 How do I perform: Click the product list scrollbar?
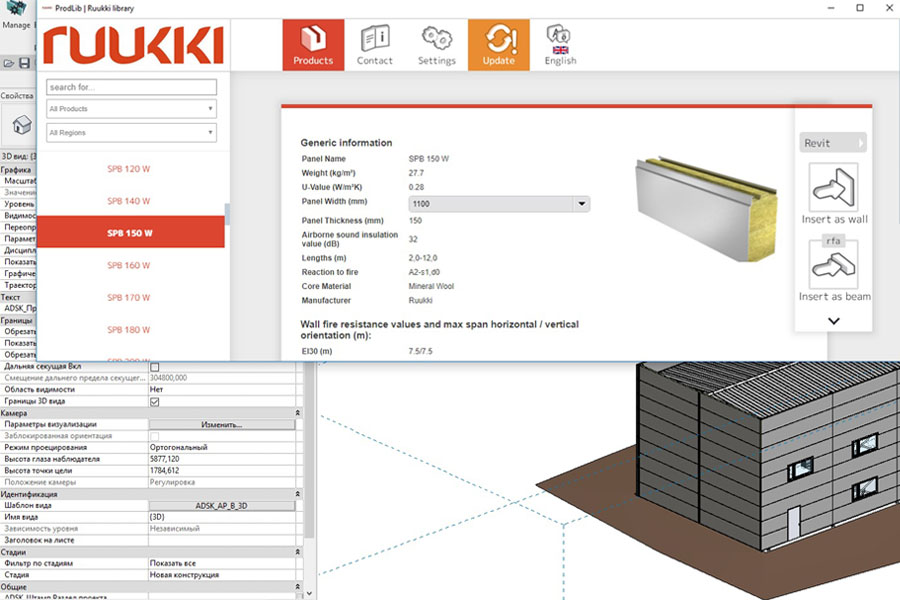pos(227,214)
